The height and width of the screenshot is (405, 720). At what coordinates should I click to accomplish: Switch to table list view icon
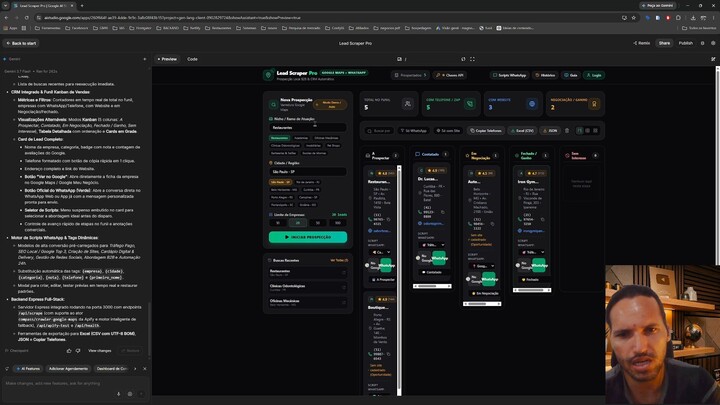click(x=587, y=130)
